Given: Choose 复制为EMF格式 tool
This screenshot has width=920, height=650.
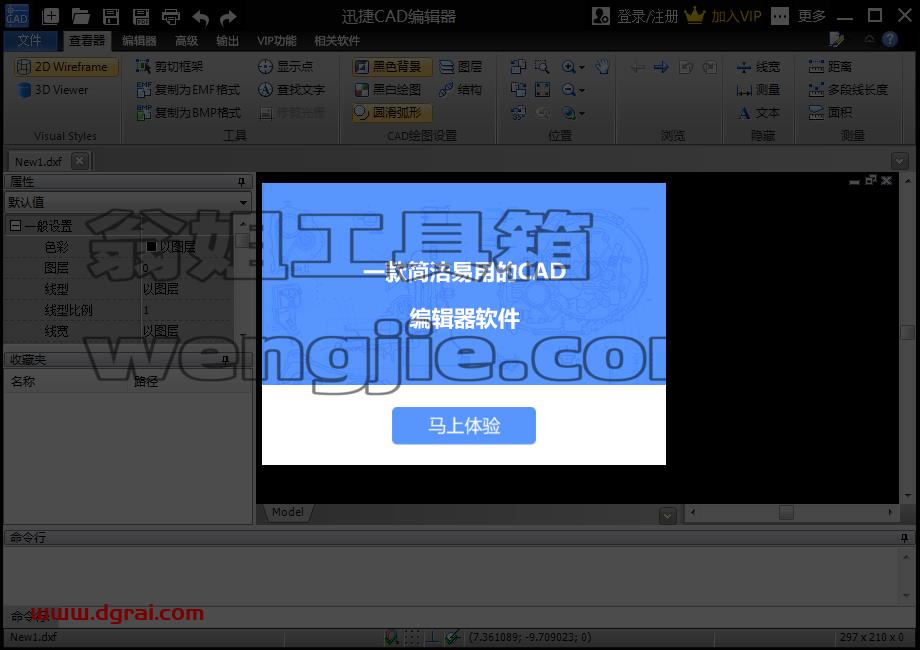Looking at the screenshot, I should pos(188,89).
